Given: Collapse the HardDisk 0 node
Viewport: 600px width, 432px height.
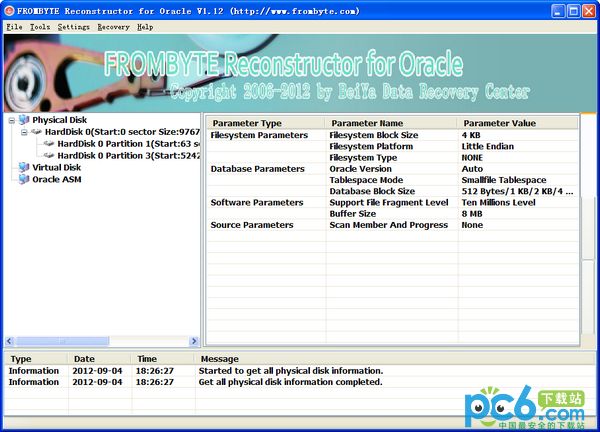Looking at the screenshot, I should point(24,132).
